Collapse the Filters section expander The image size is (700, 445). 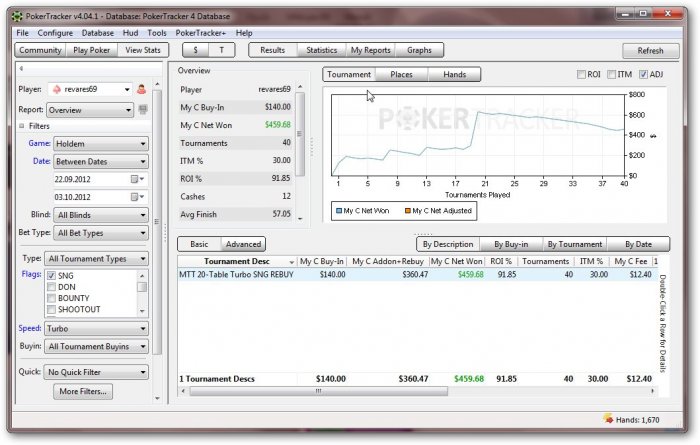point(21,126)
